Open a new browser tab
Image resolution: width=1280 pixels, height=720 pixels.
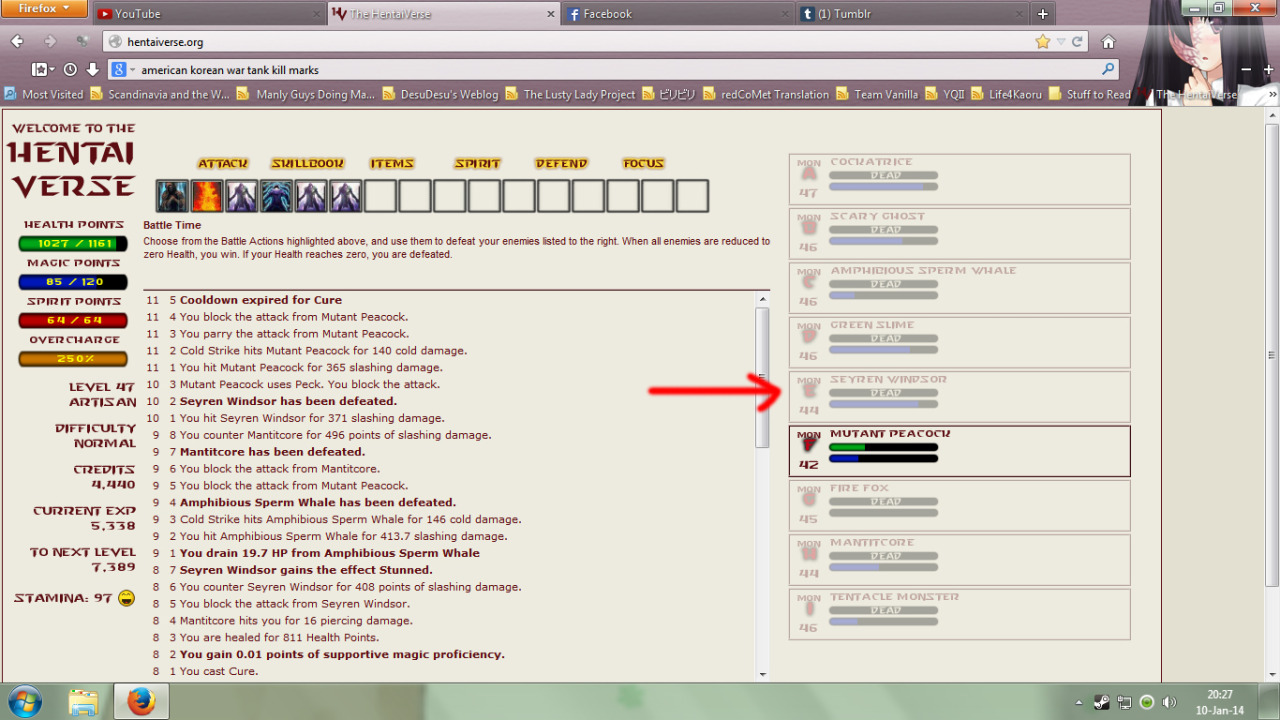click(1043, 14)
